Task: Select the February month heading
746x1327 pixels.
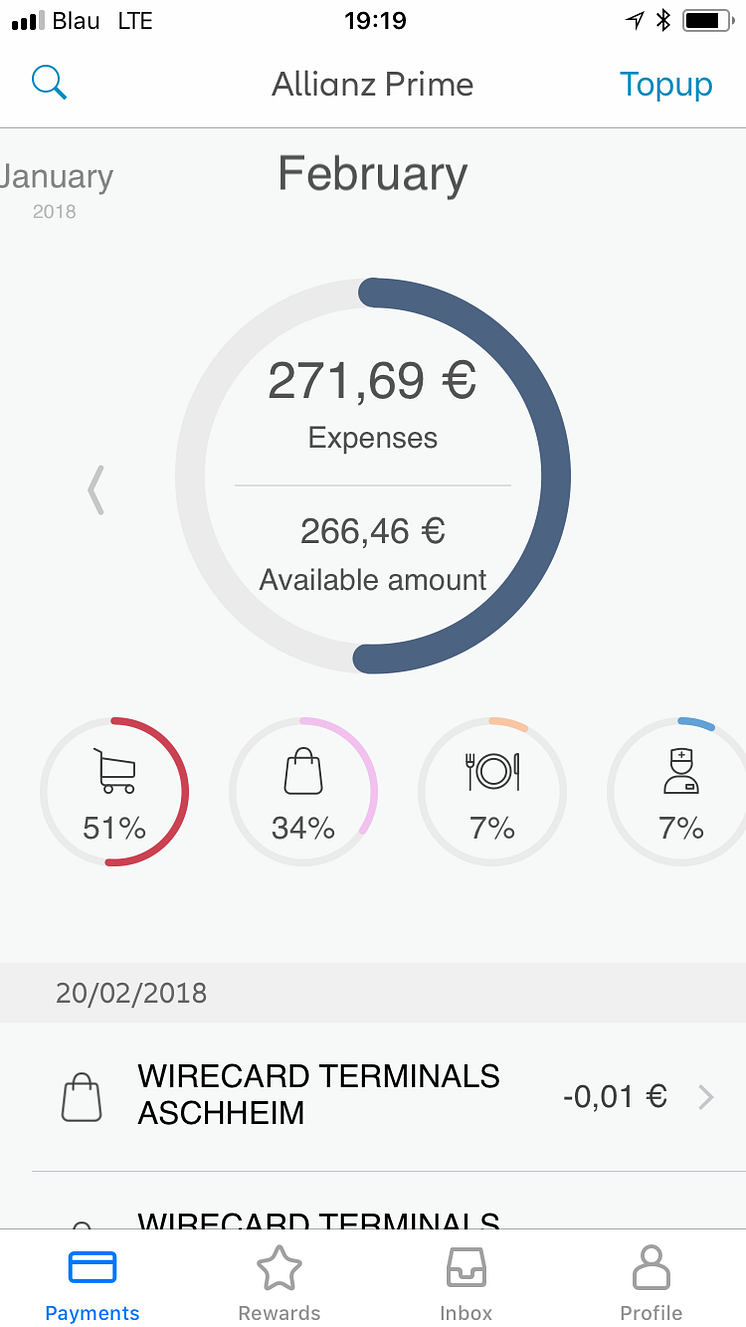Action: pos(372,174)
